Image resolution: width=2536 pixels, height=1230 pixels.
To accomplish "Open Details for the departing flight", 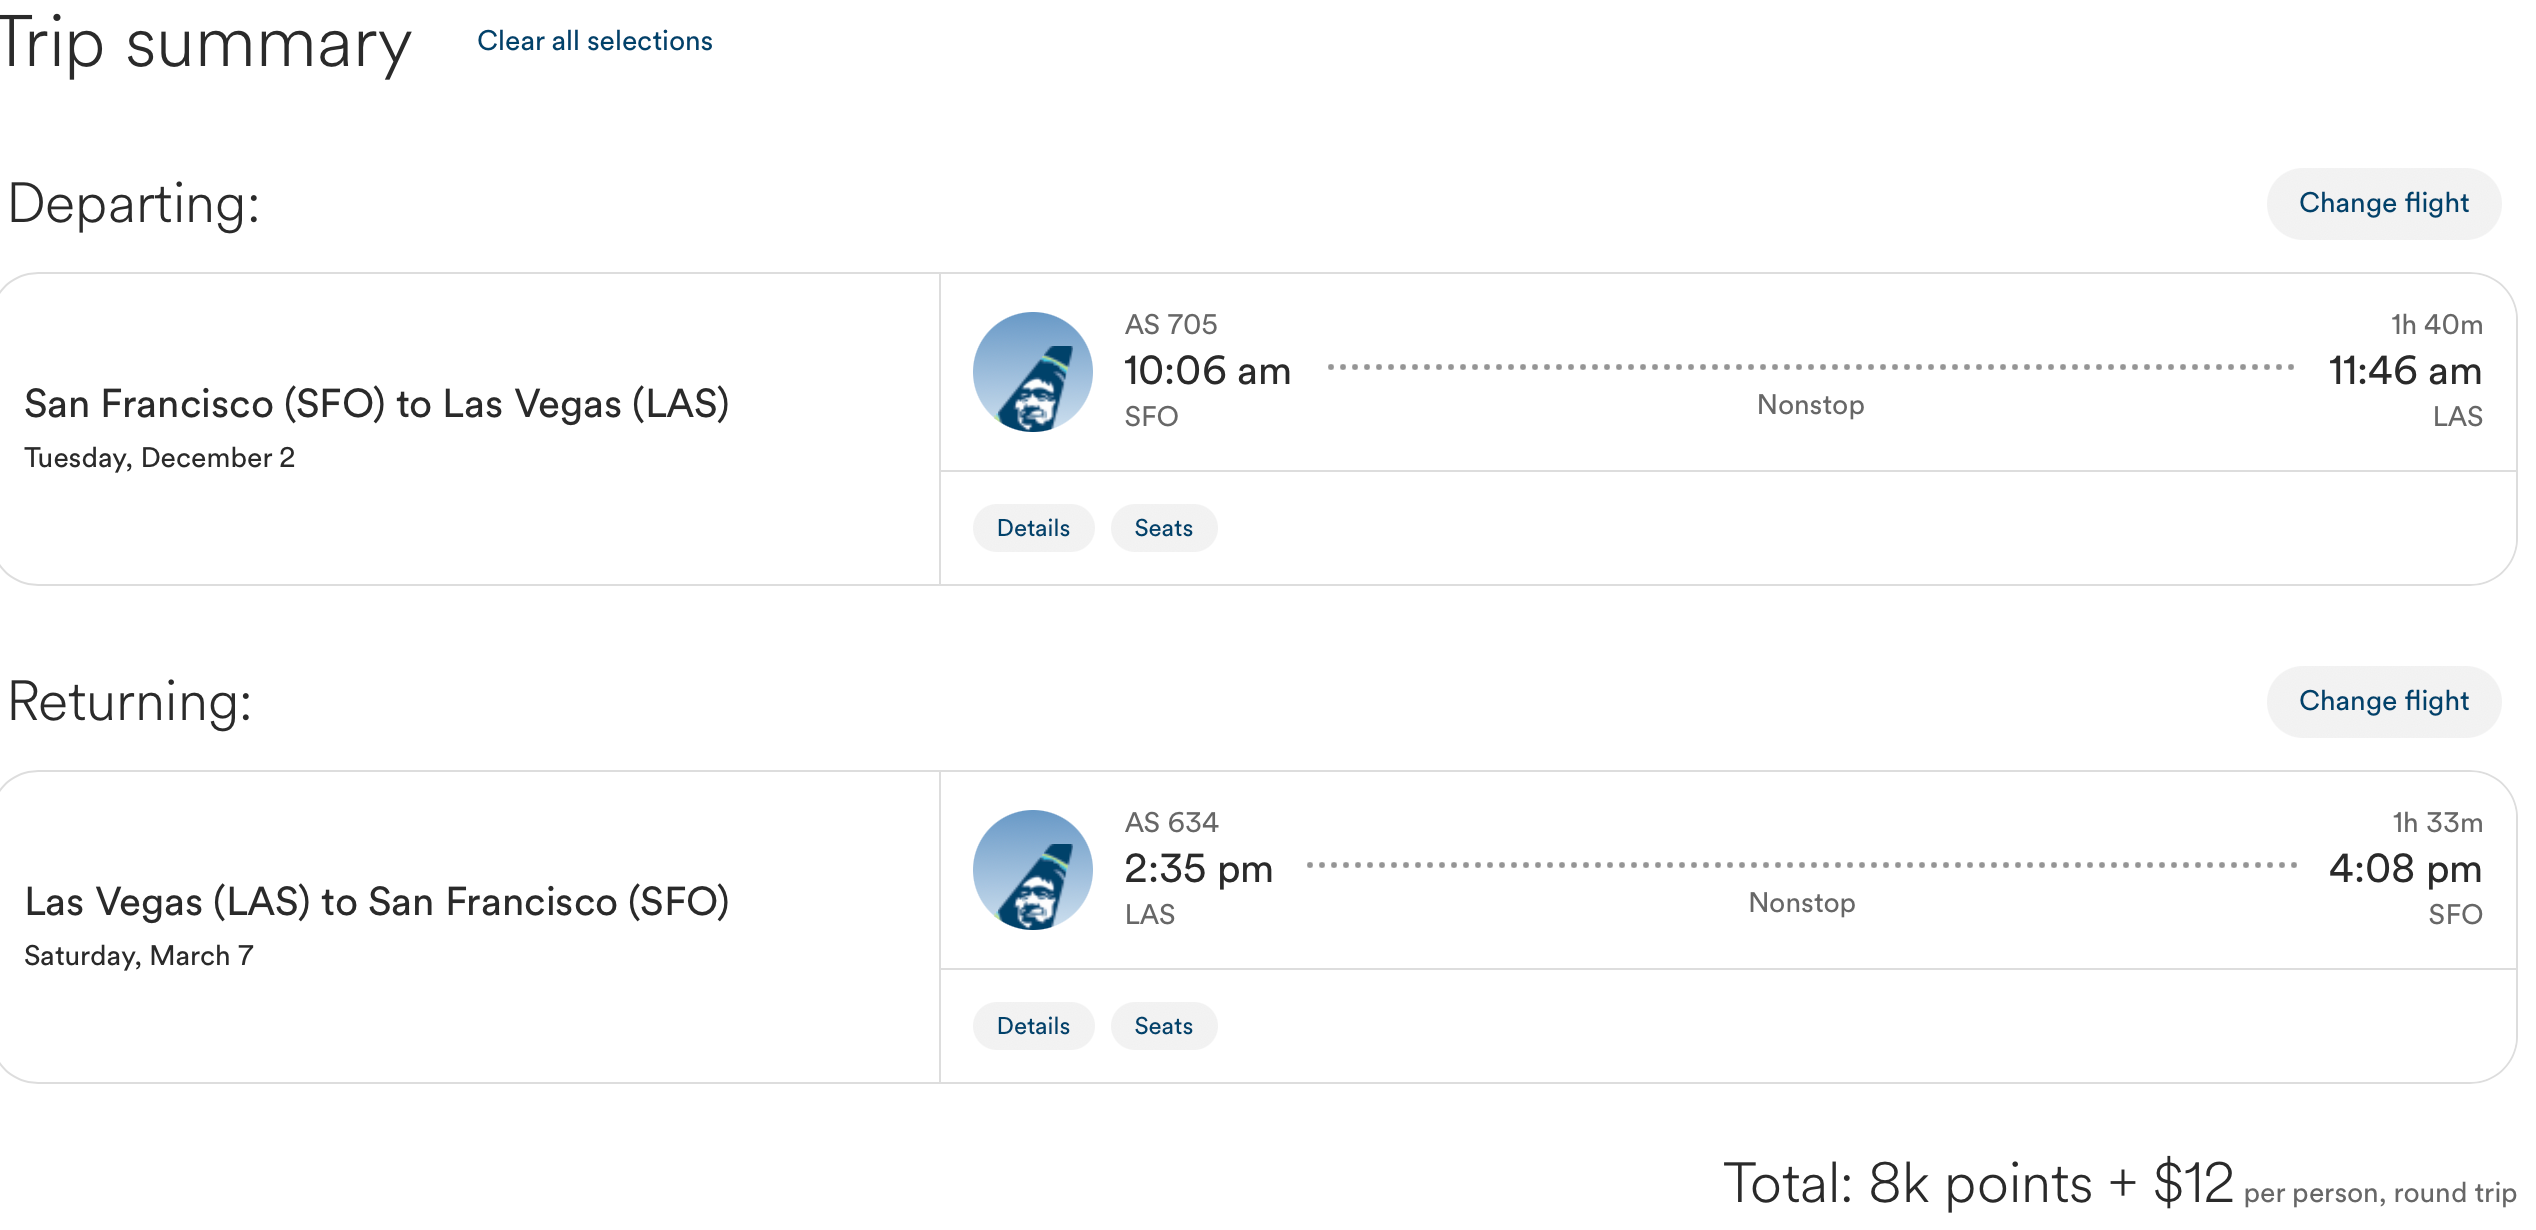I will point(1033,527).
